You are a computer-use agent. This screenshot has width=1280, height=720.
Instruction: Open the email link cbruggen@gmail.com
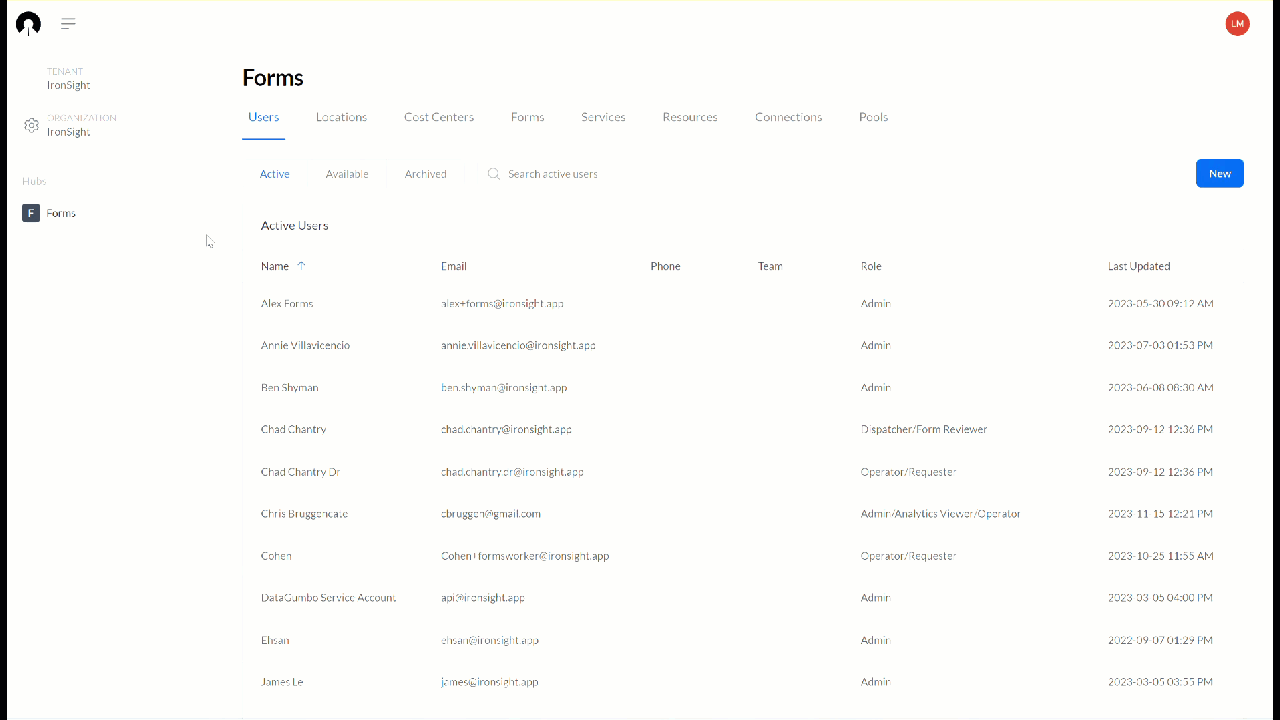[x=490, y=513]
